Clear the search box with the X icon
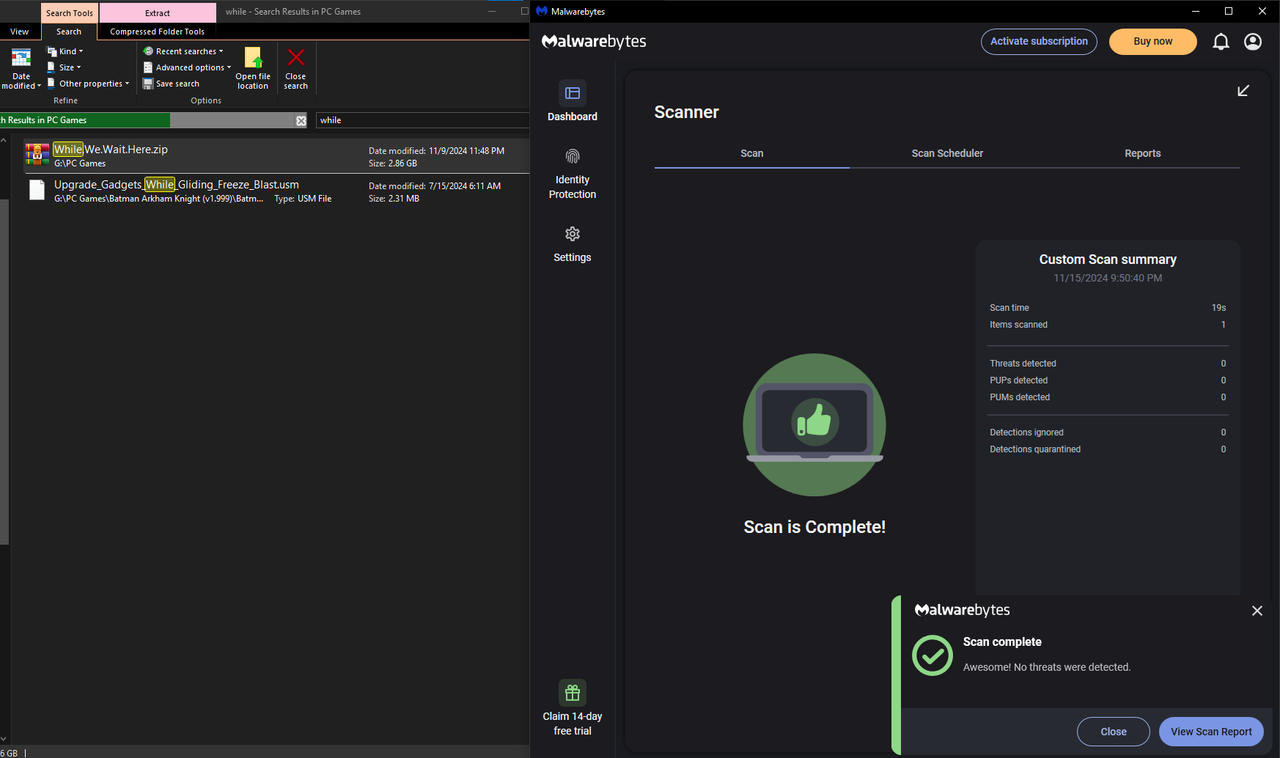1280x758 pixels. tap(301, 120)
